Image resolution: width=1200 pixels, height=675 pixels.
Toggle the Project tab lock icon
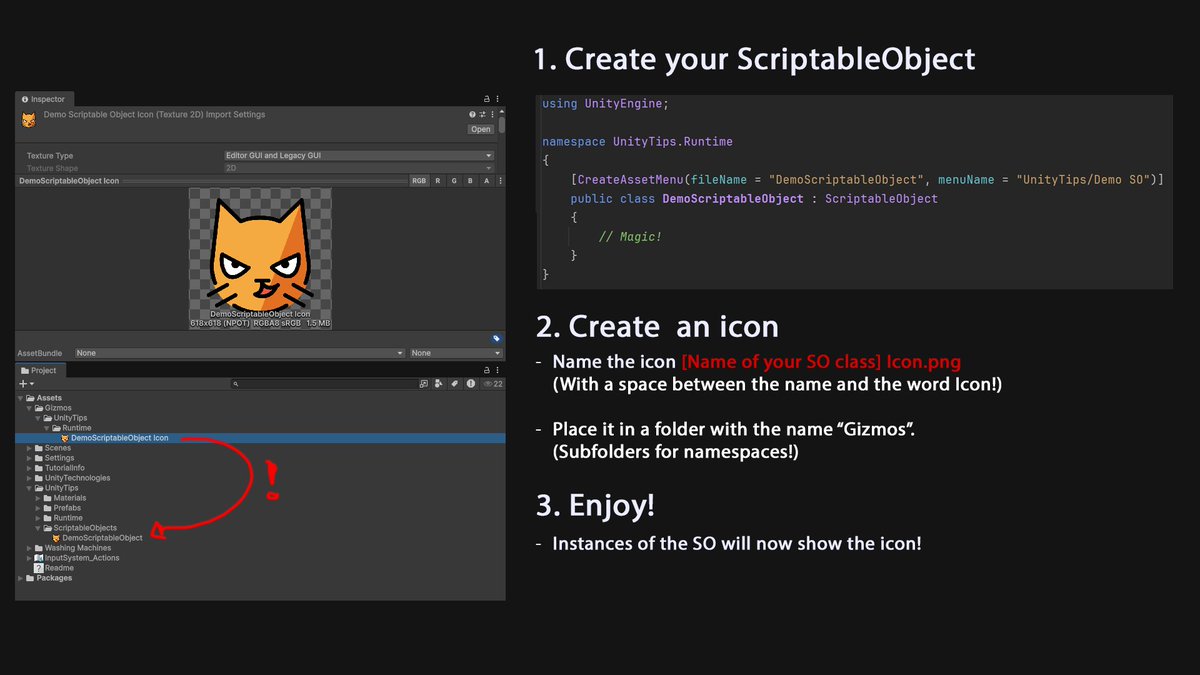486,370
